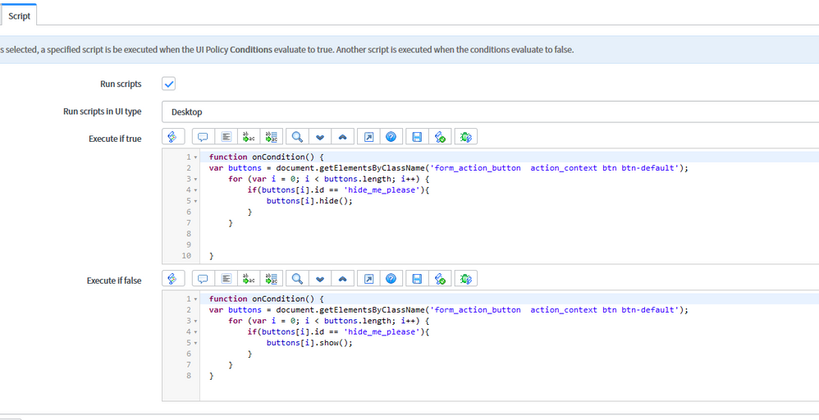The height and width of the screenshot is (420, 819).
Task: Click getElementsByClassName line in Execute if false
Action: coord(449,310)
